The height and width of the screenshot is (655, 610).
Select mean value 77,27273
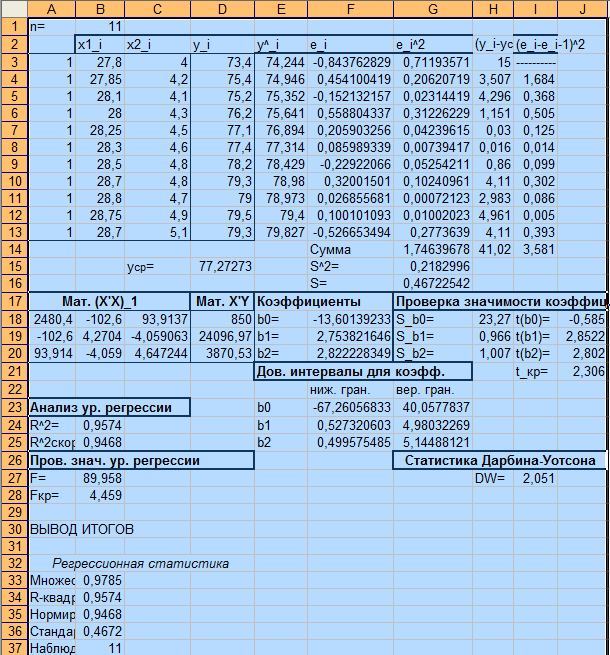[222, 267]
